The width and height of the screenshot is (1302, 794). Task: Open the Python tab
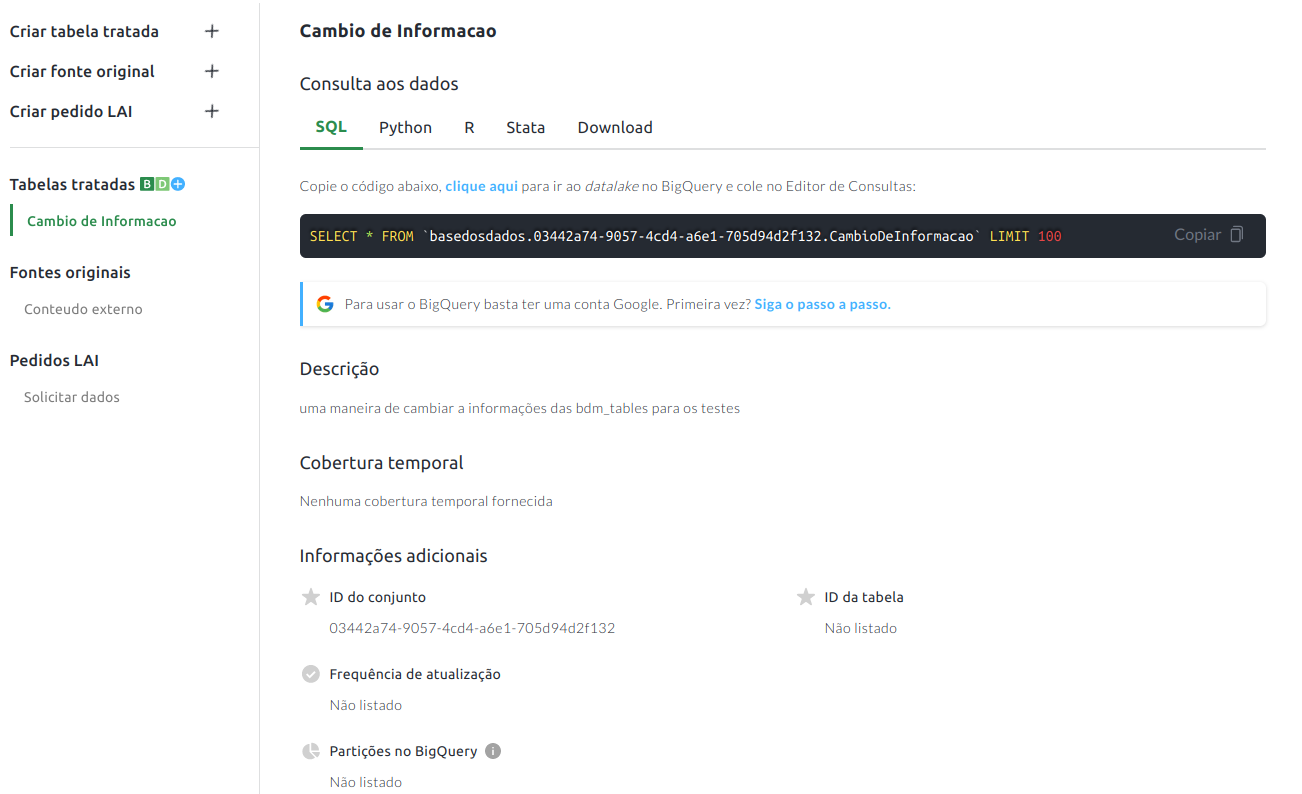click(406, 127)
